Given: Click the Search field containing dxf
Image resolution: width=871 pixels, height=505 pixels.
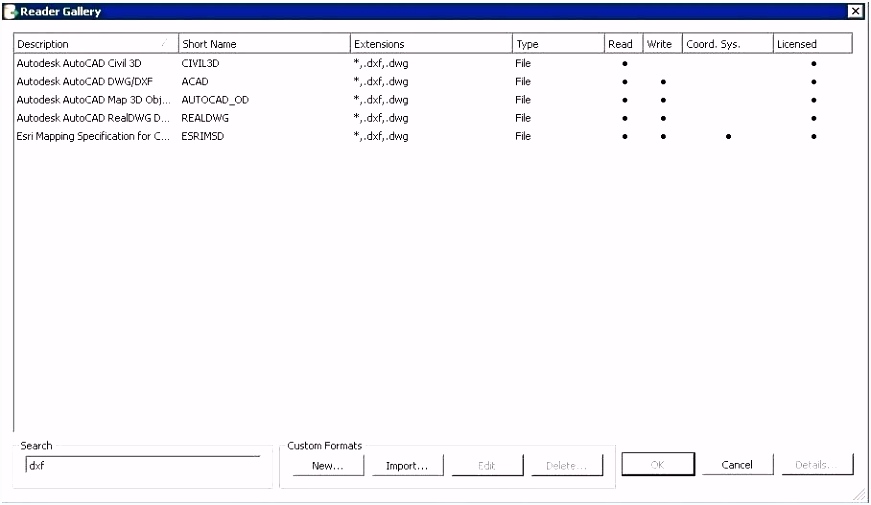Looking at the screenshot, I should pos(143,465).
